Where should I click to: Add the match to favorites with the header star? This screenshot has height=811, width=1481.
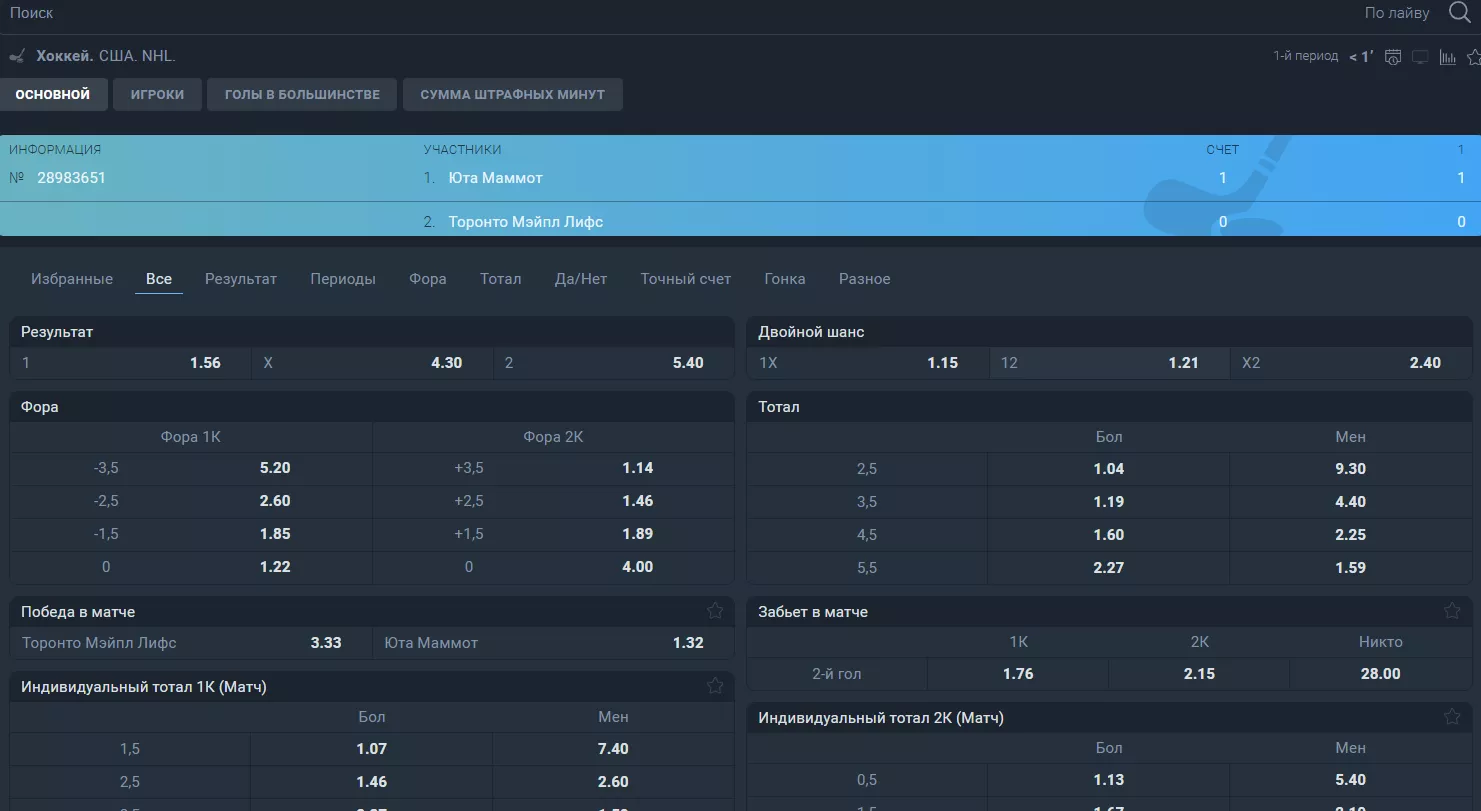coord(1473,57)
